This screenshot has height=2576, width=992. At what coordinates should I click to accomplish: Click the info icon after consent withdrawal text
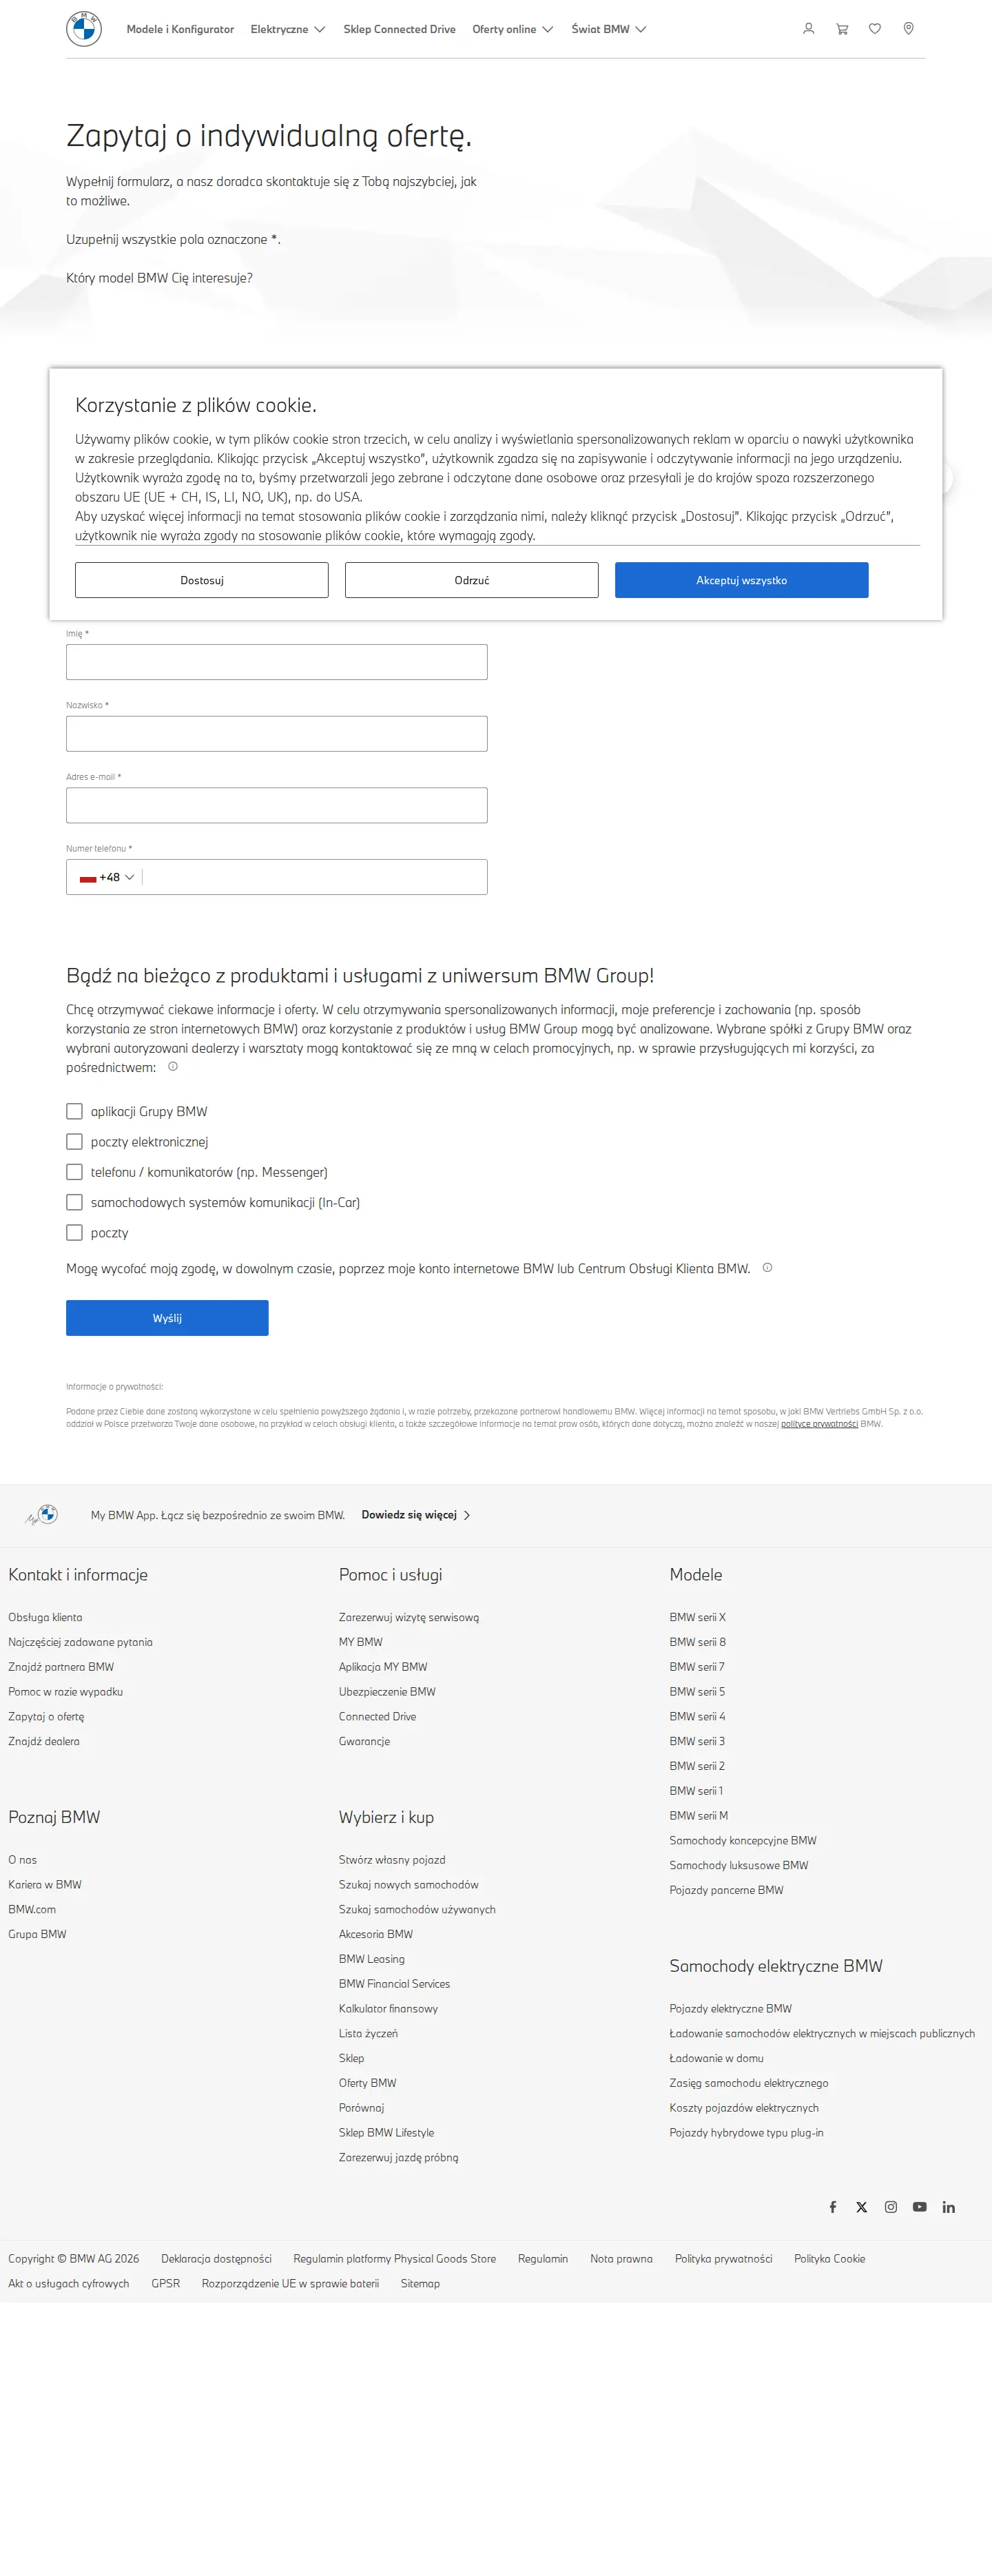(767, 1267)
